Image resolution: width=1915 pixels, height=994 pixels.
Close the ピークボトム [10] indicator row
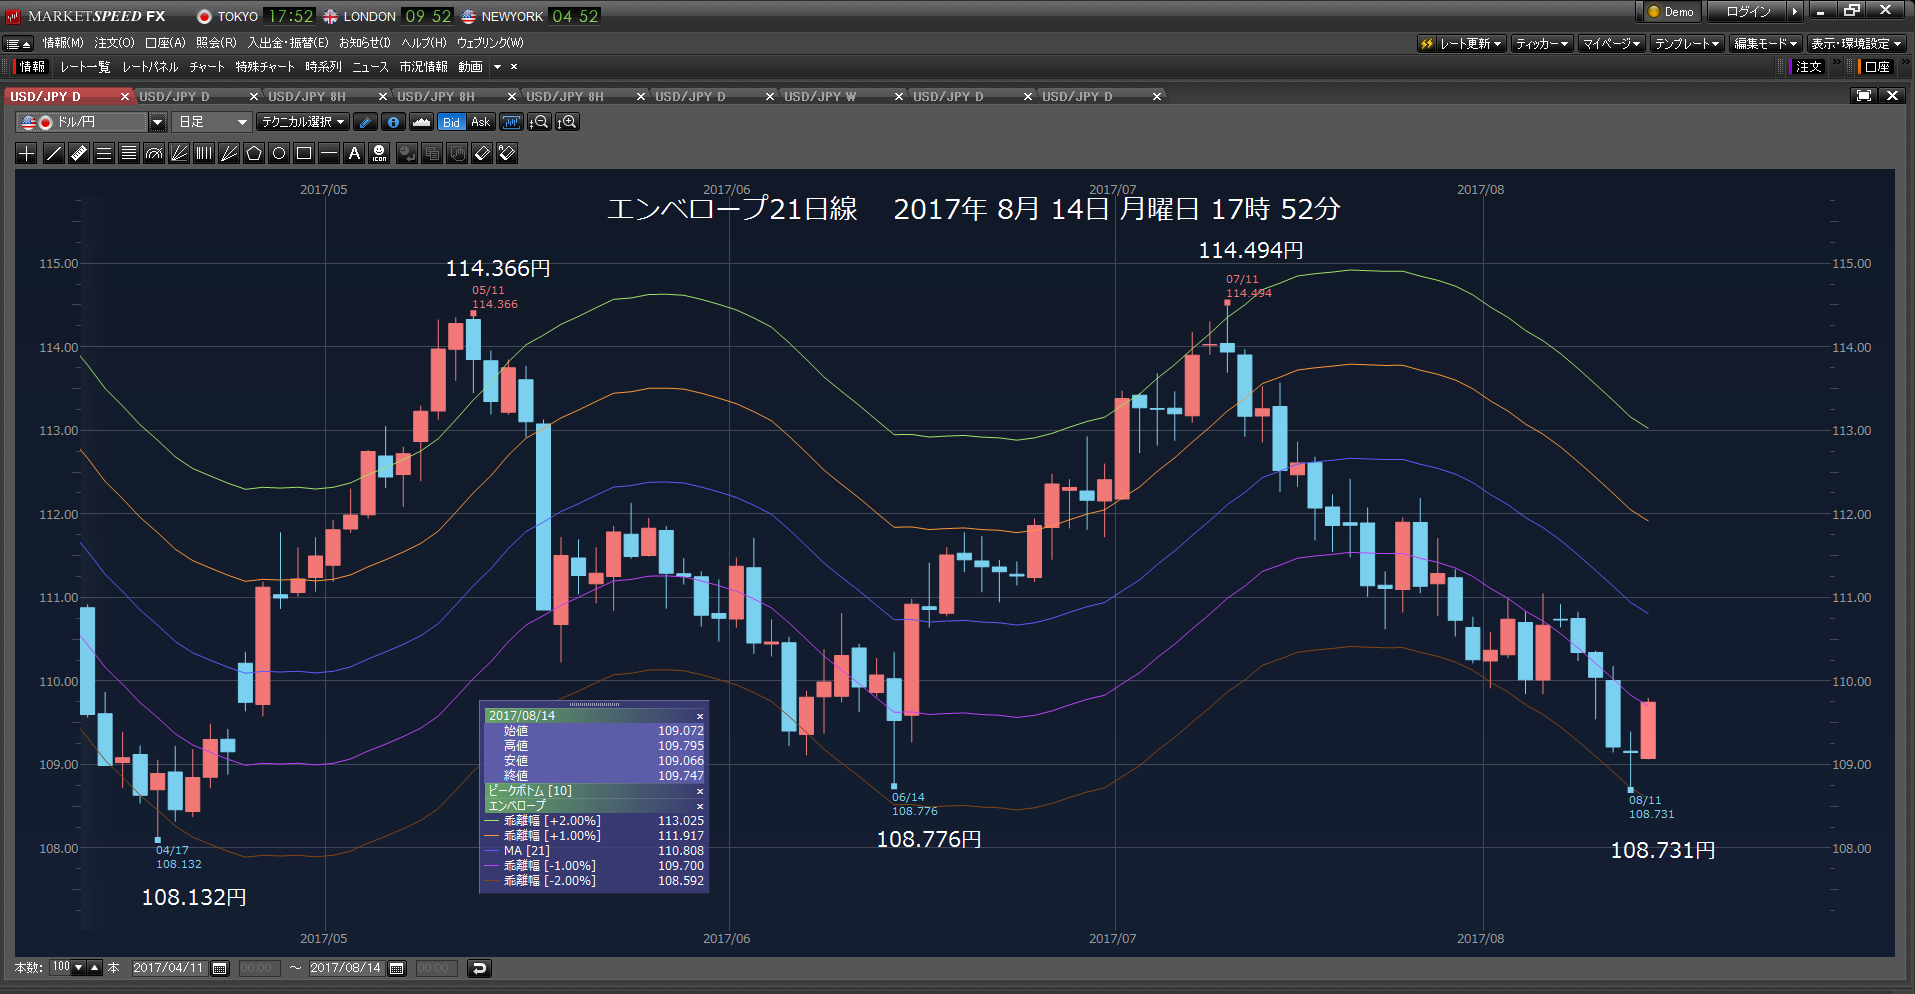point(700,791)
